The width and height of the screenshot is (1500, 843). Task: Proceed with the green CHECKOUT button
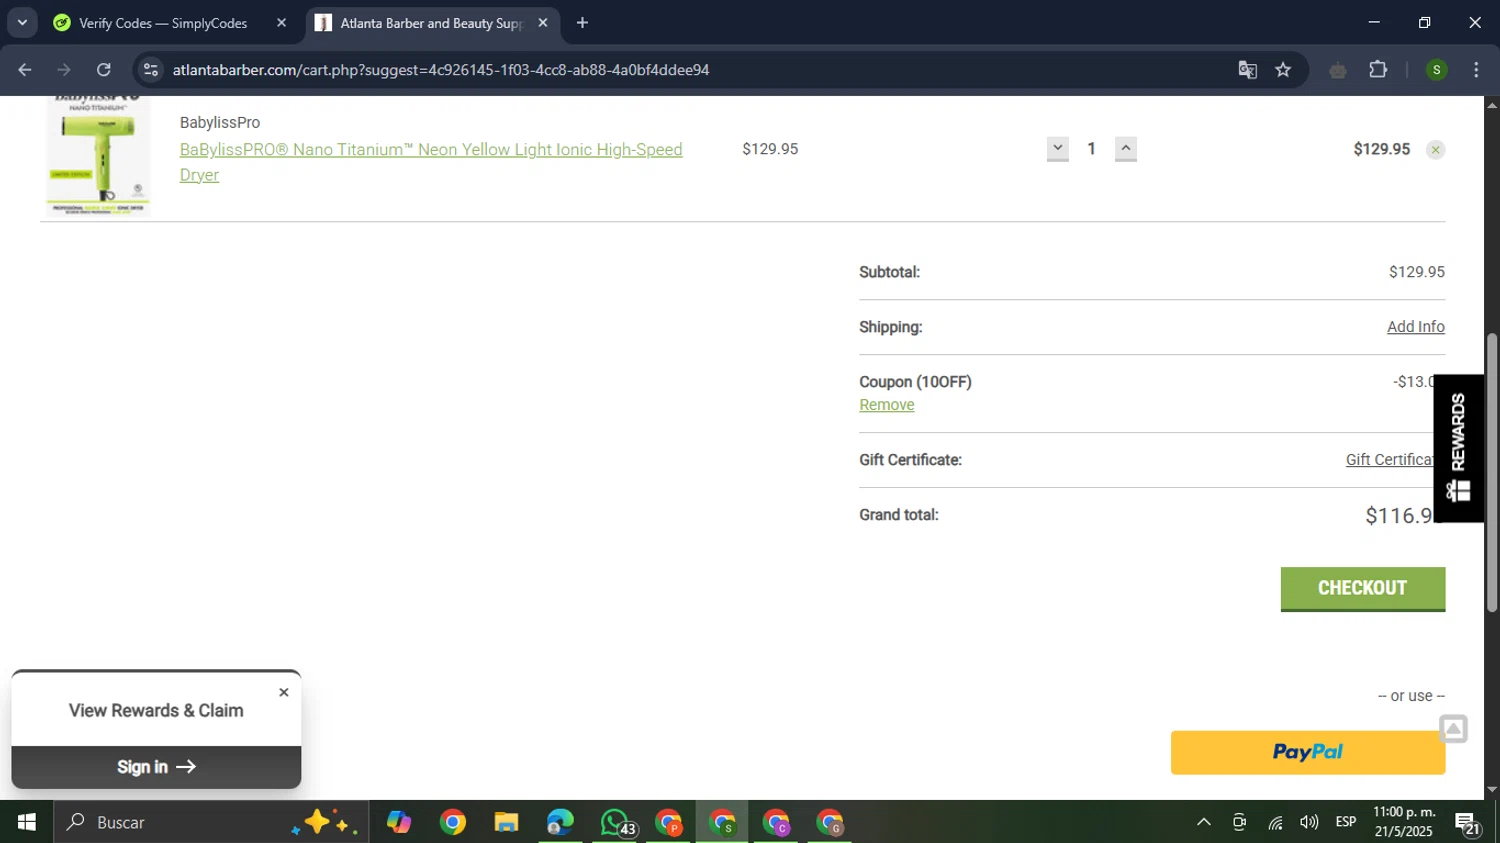[x=1362, y=588]
